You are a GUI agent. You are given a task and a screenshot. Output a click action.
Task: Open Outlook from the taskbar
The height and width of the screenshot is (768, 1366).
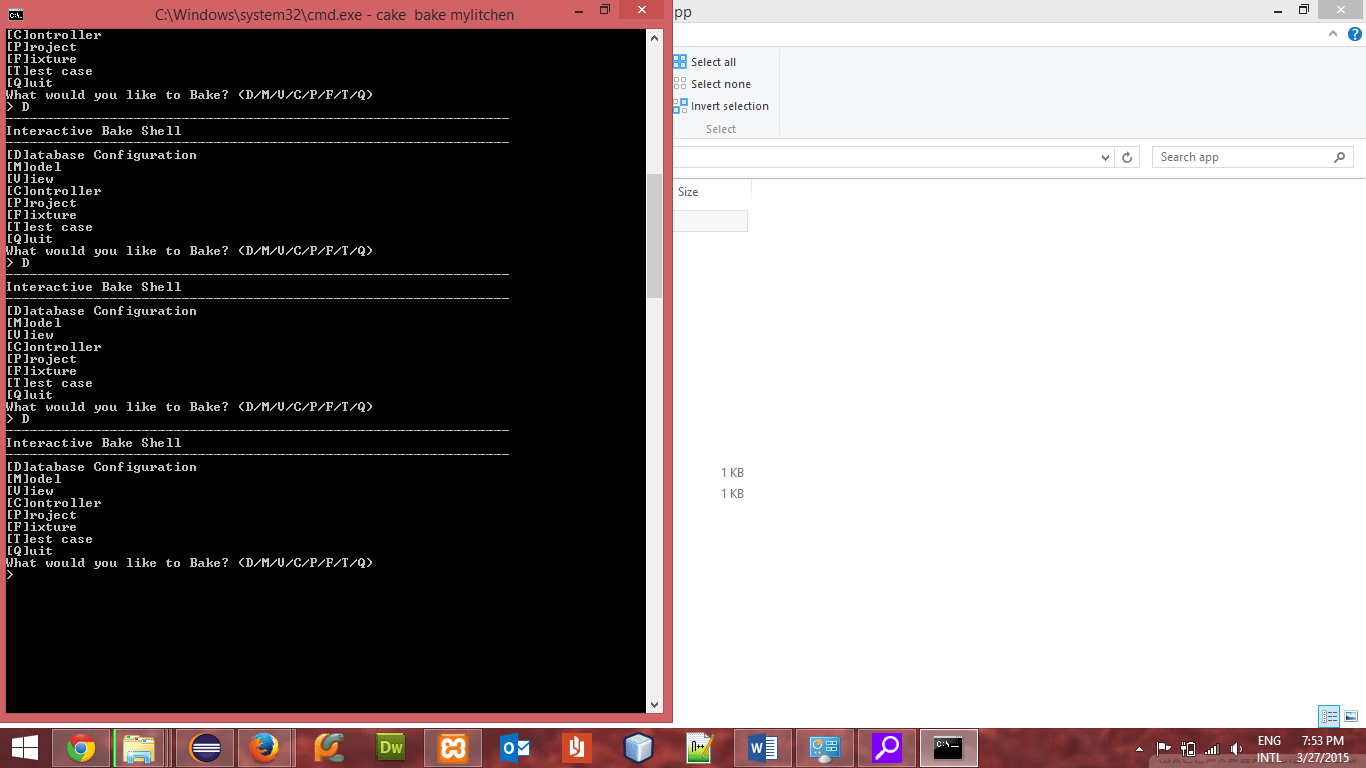tap(514, 747)
